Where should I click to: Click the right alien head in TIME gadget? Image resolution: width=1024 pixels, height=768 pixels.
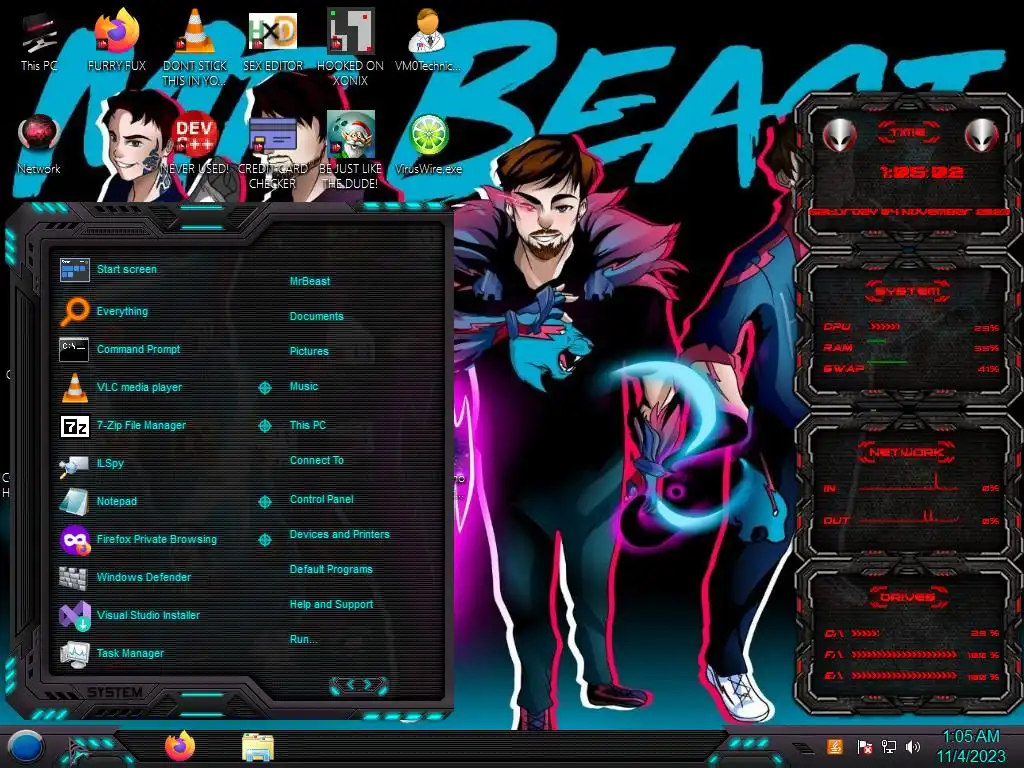click(x=980, y=136)
